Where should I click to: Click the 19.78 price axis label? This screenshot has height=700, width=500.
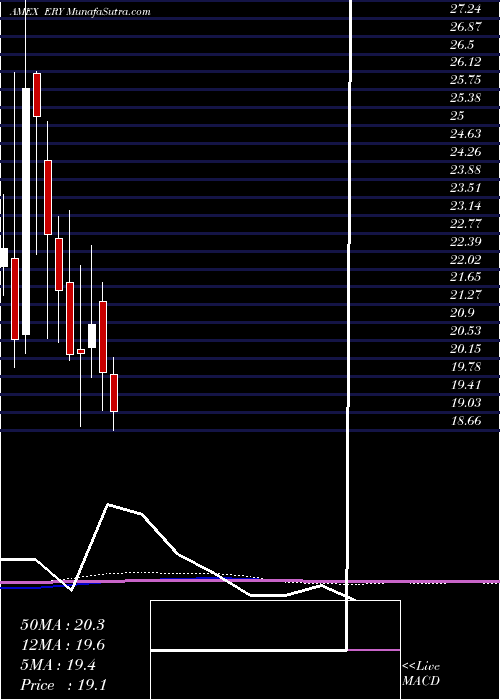click(x=466, y=367)
